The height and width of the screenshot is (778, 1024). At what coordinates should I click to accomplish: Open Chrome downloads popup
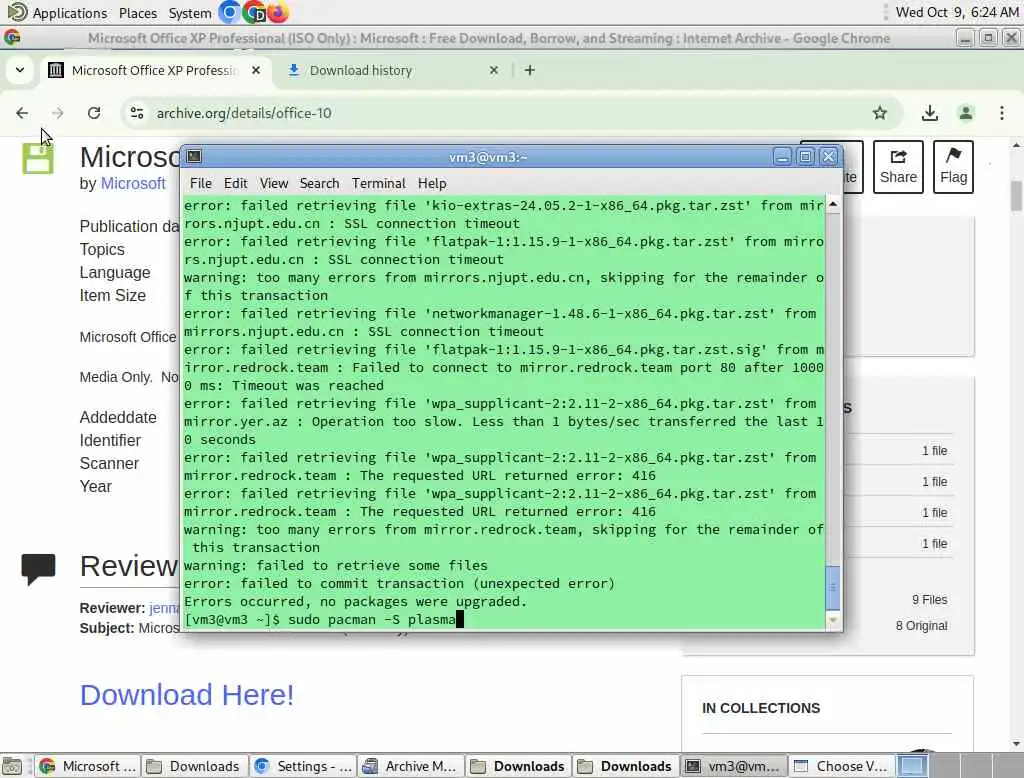930,113
